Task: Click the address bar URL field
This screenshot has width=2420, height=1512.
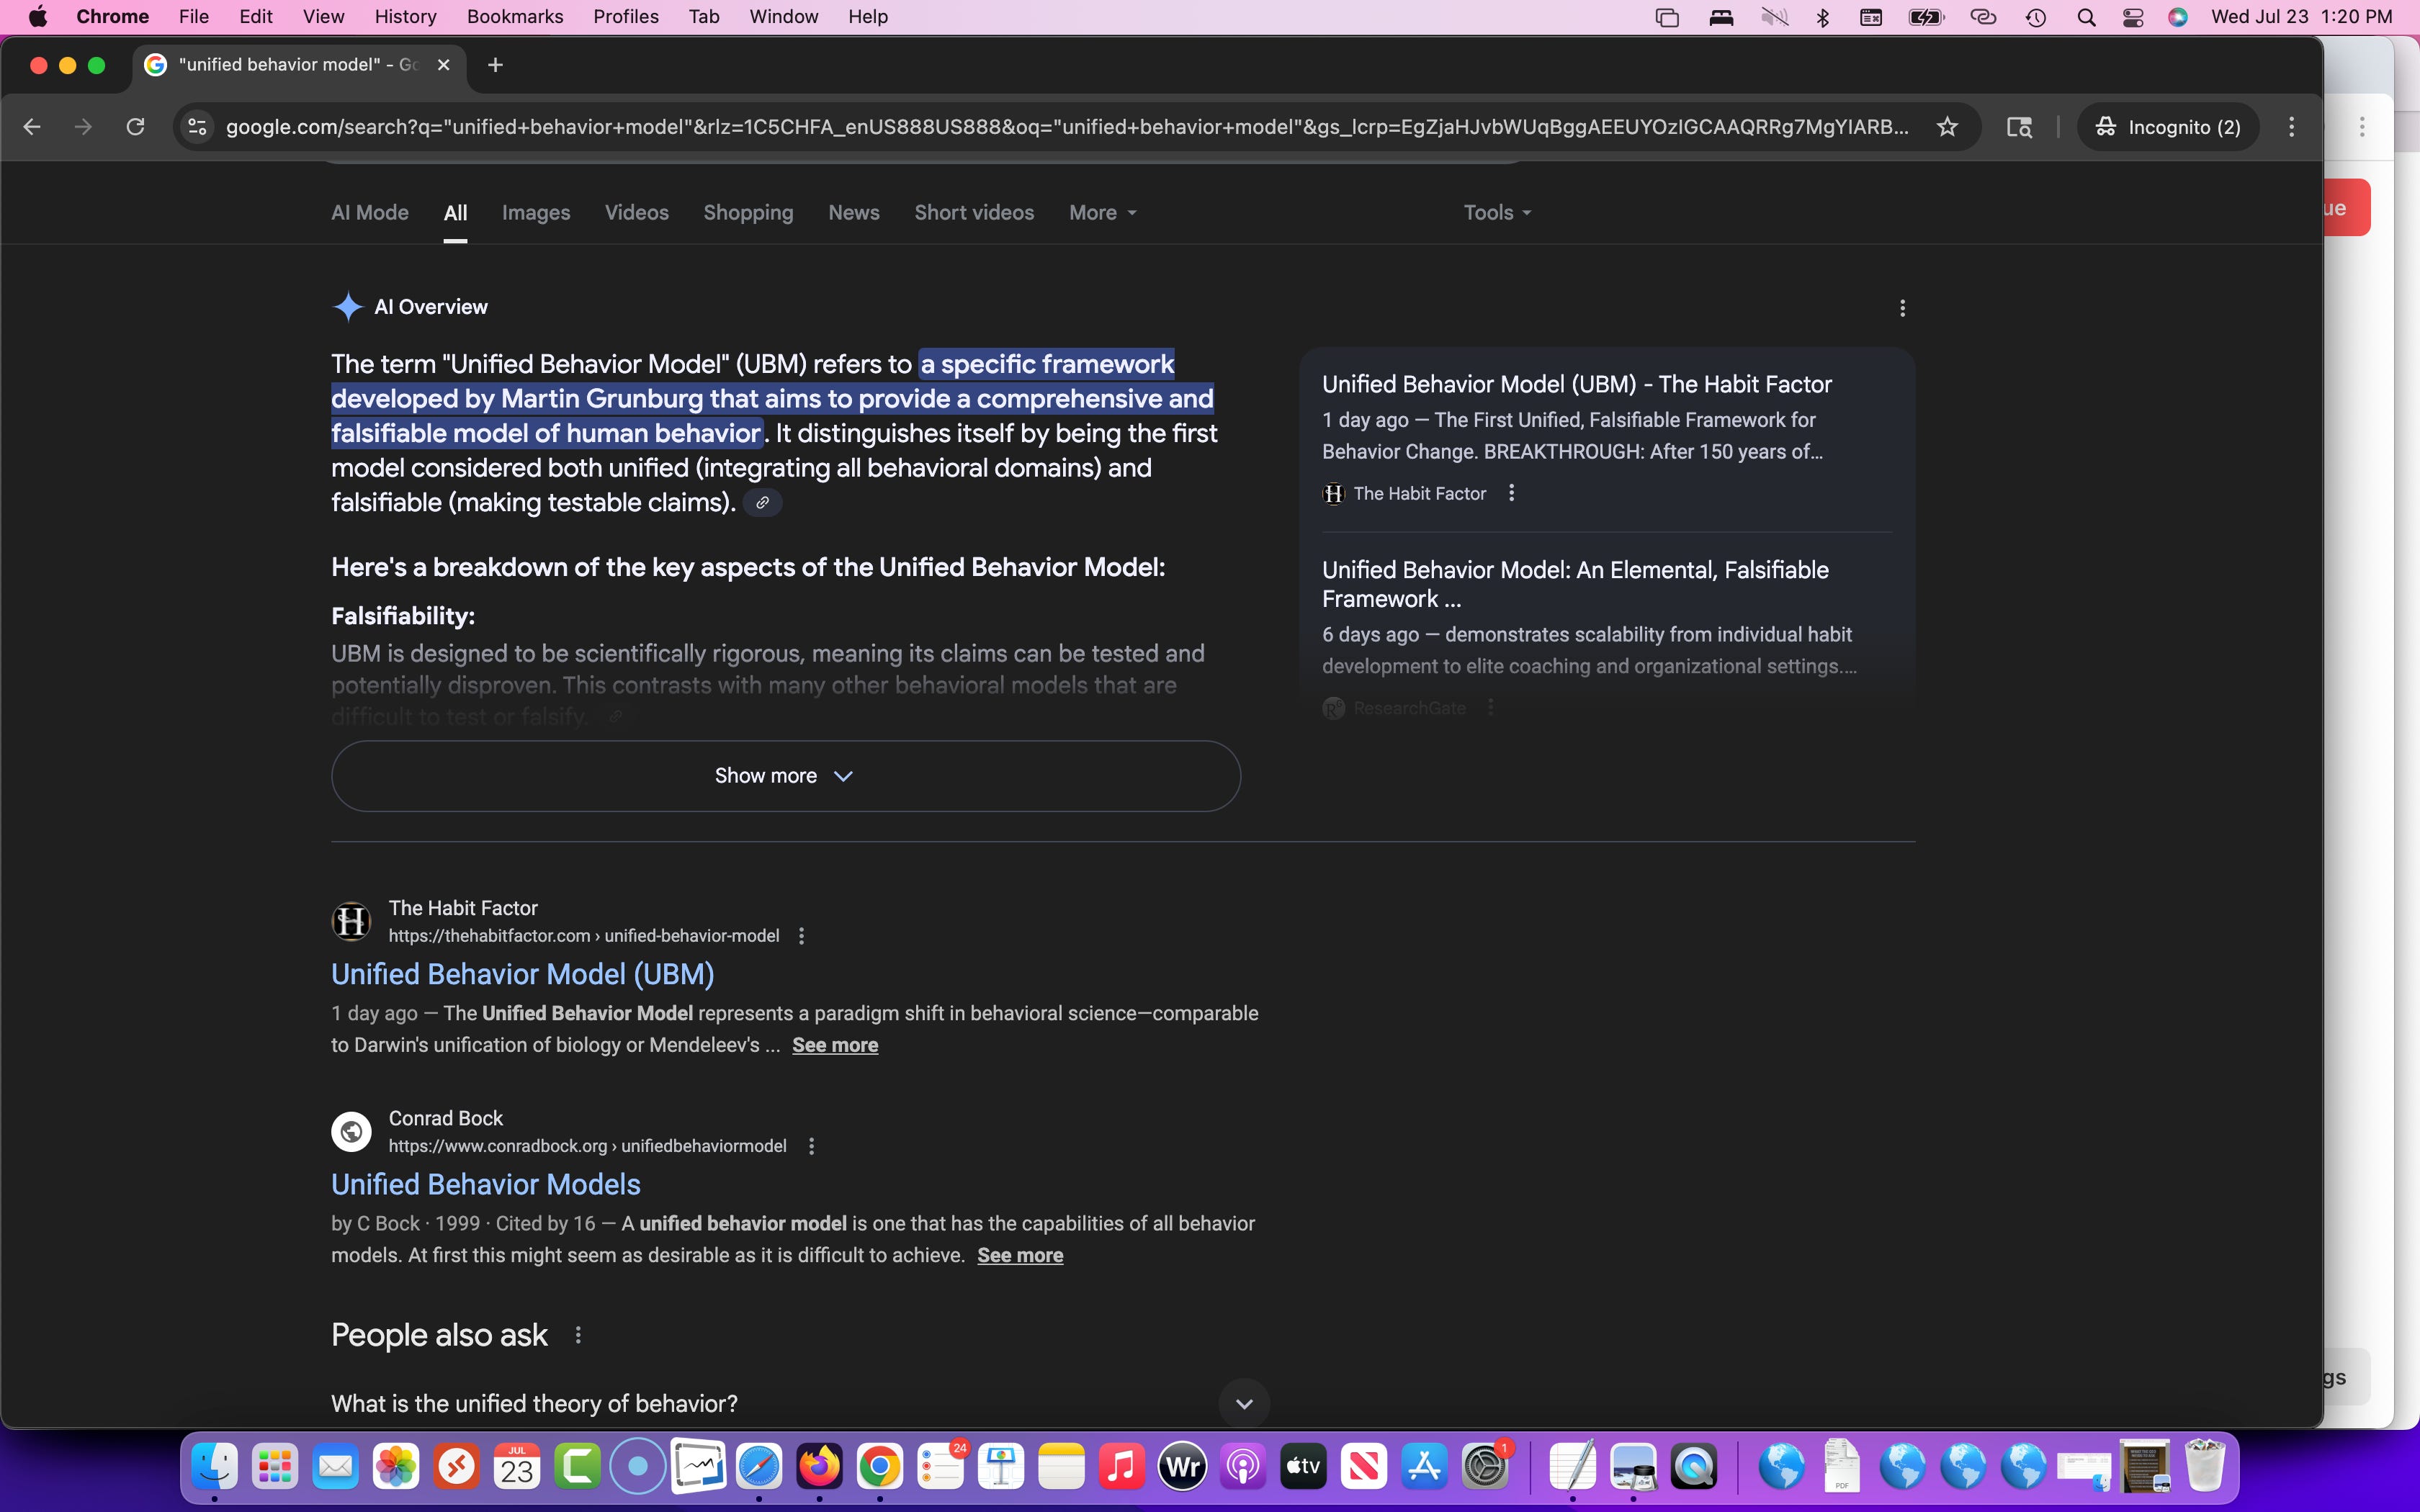Action: [x=1065, y=127]
